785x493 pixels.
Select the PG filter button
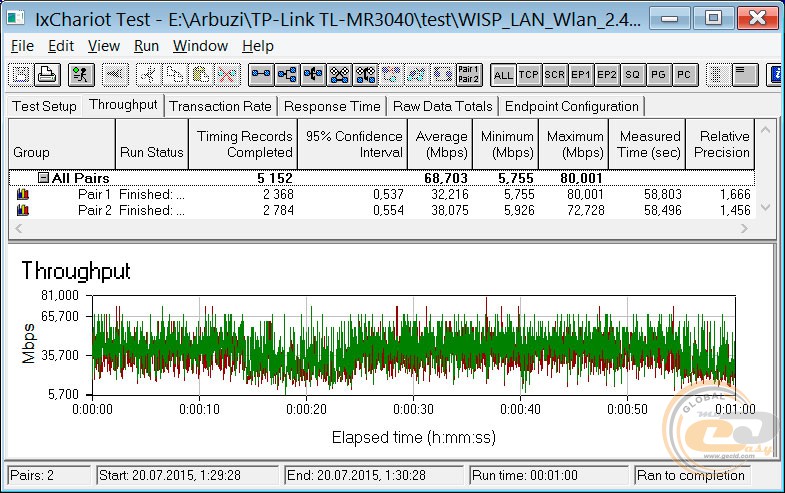[658, 75]
